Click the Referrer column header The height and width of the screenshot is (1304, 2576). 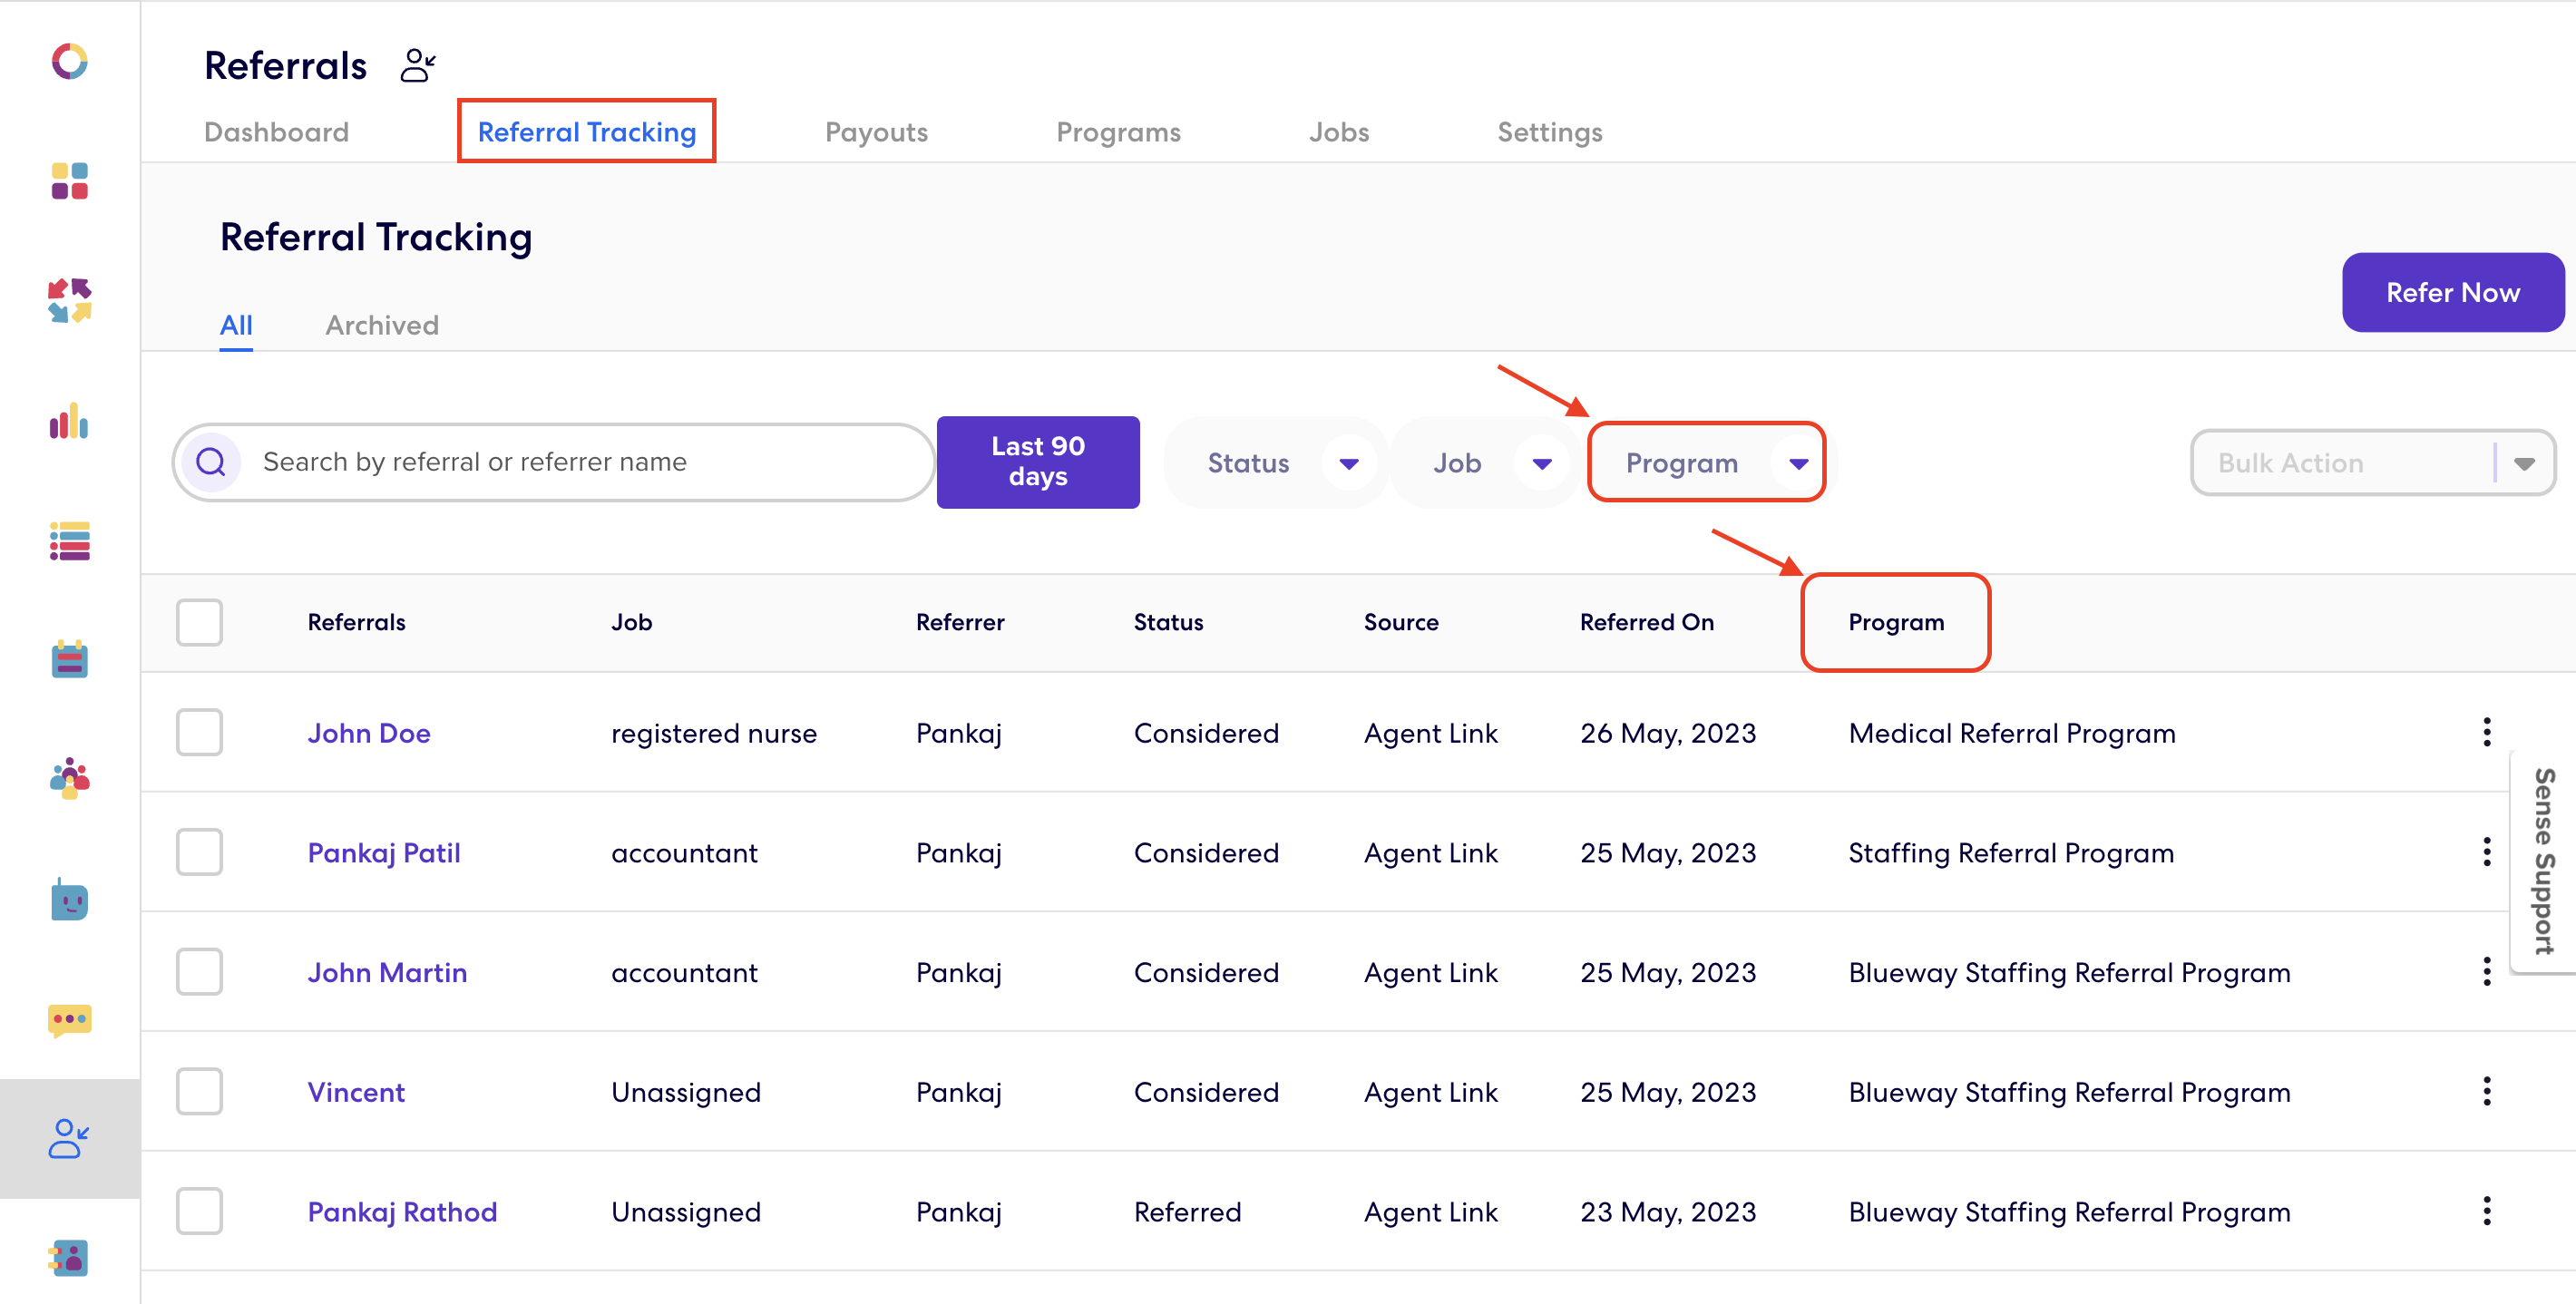pos(960,622)
